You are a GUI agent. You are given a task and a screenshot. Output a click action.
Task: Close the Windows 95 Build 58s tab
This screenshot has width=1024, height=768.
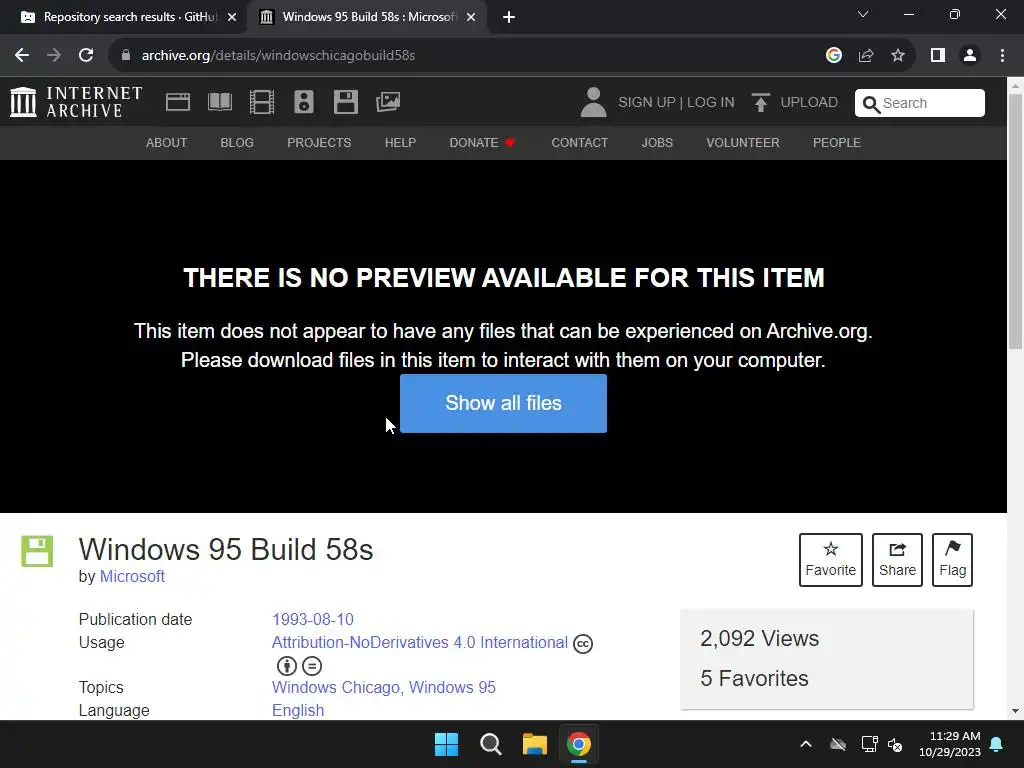click(x=471, y=17)
